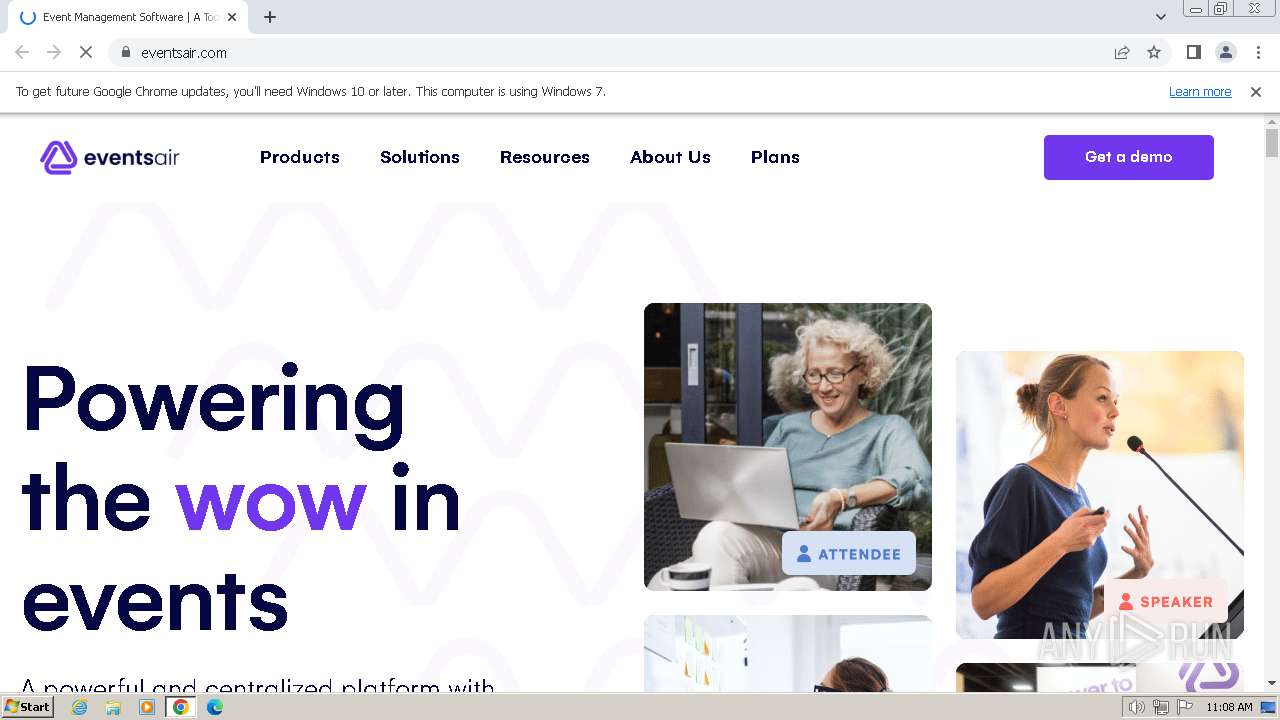Bookmark this page with star
Screen dimensions: 1280x720
point(1154,52)
